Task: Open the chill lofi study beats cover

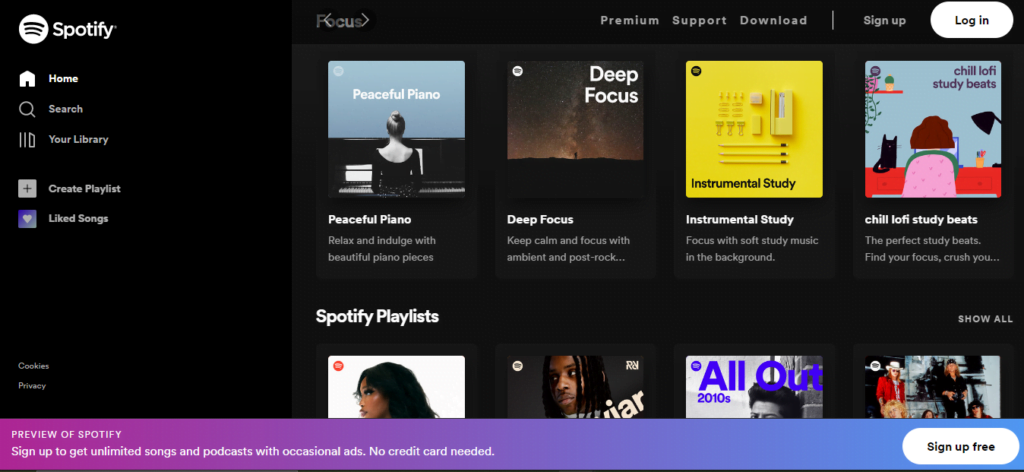Action: click(933, 129)
